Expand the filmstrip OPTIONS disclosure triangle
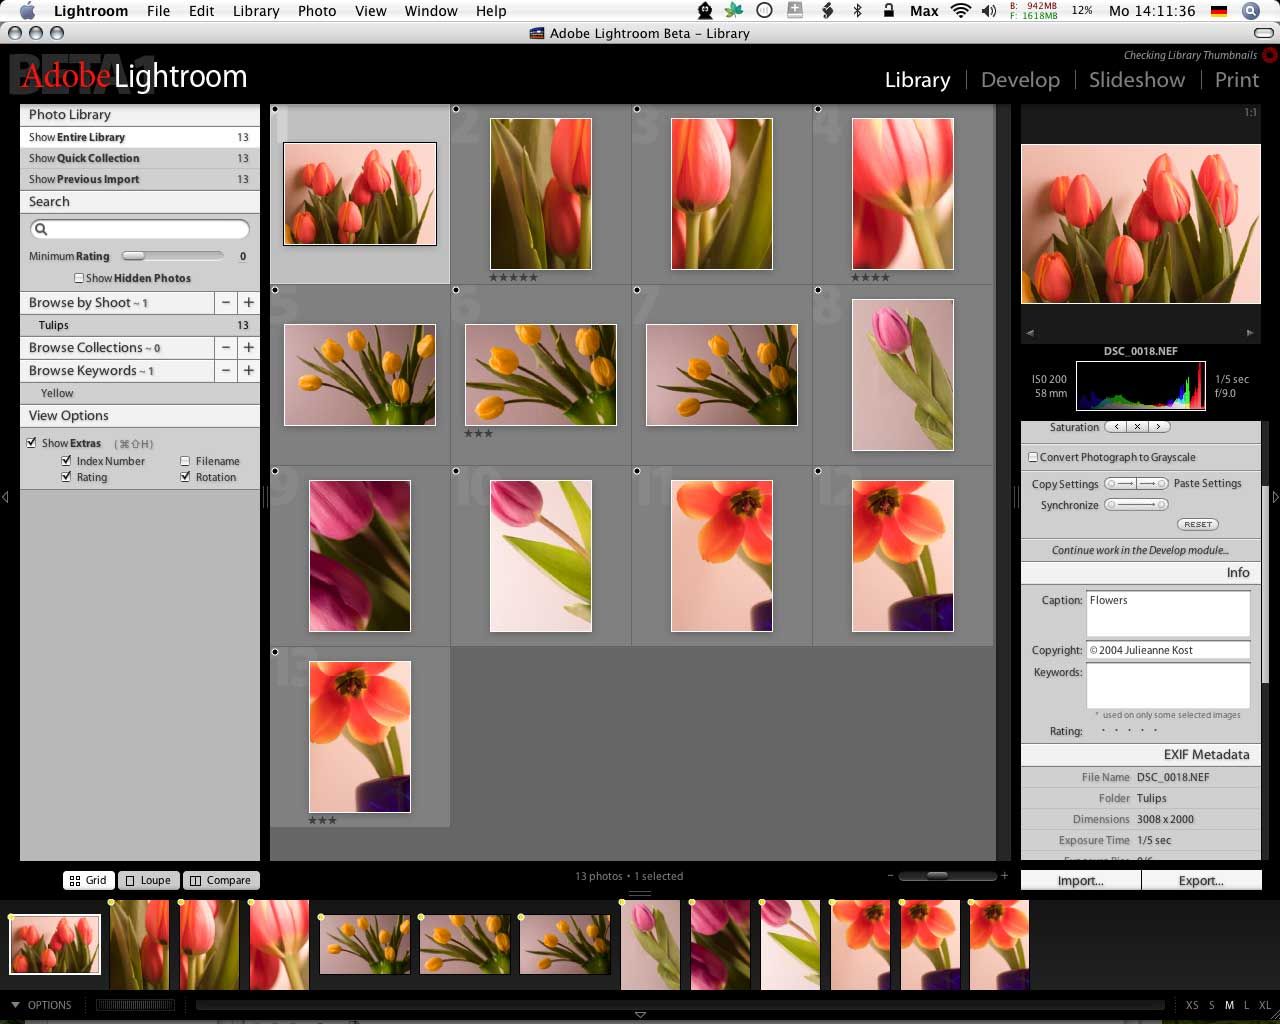 (x=14, y=1005)
